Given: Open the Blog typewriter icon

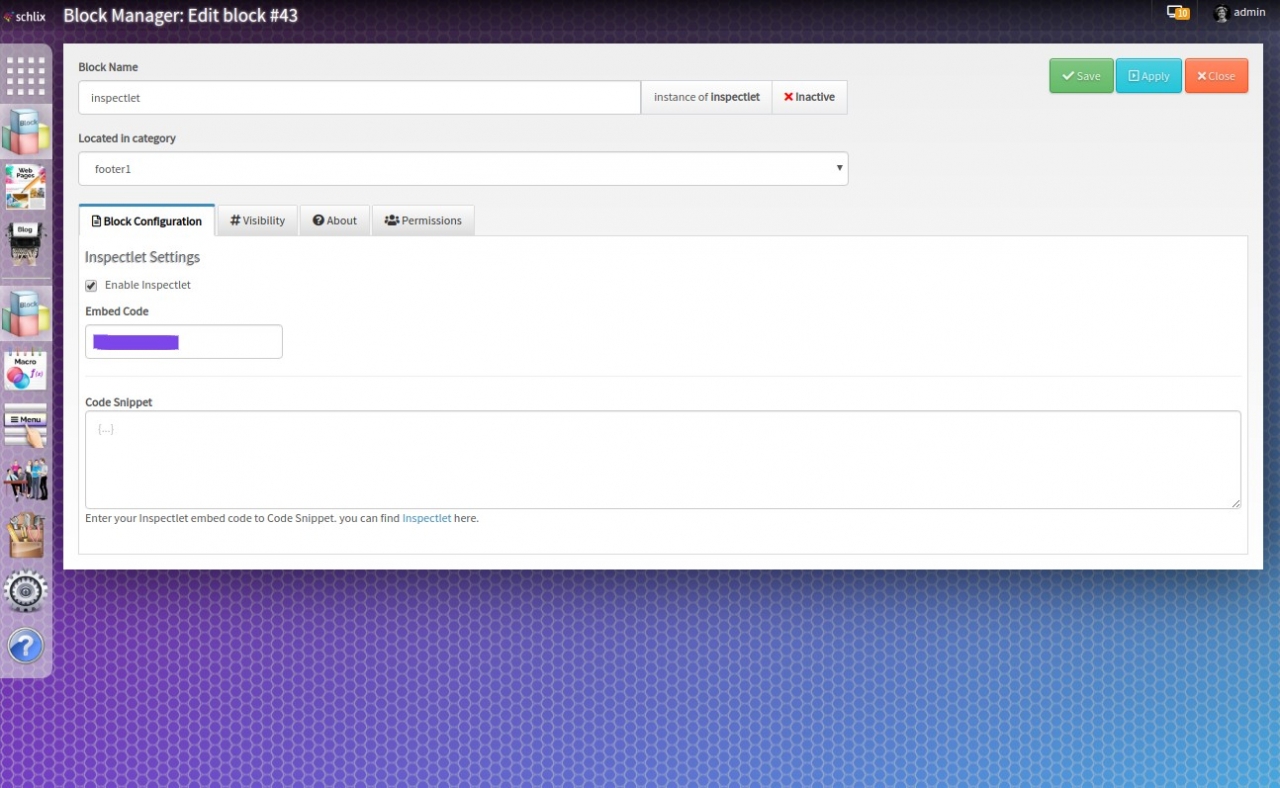Looking at the screenshot, I should point(26,244).
